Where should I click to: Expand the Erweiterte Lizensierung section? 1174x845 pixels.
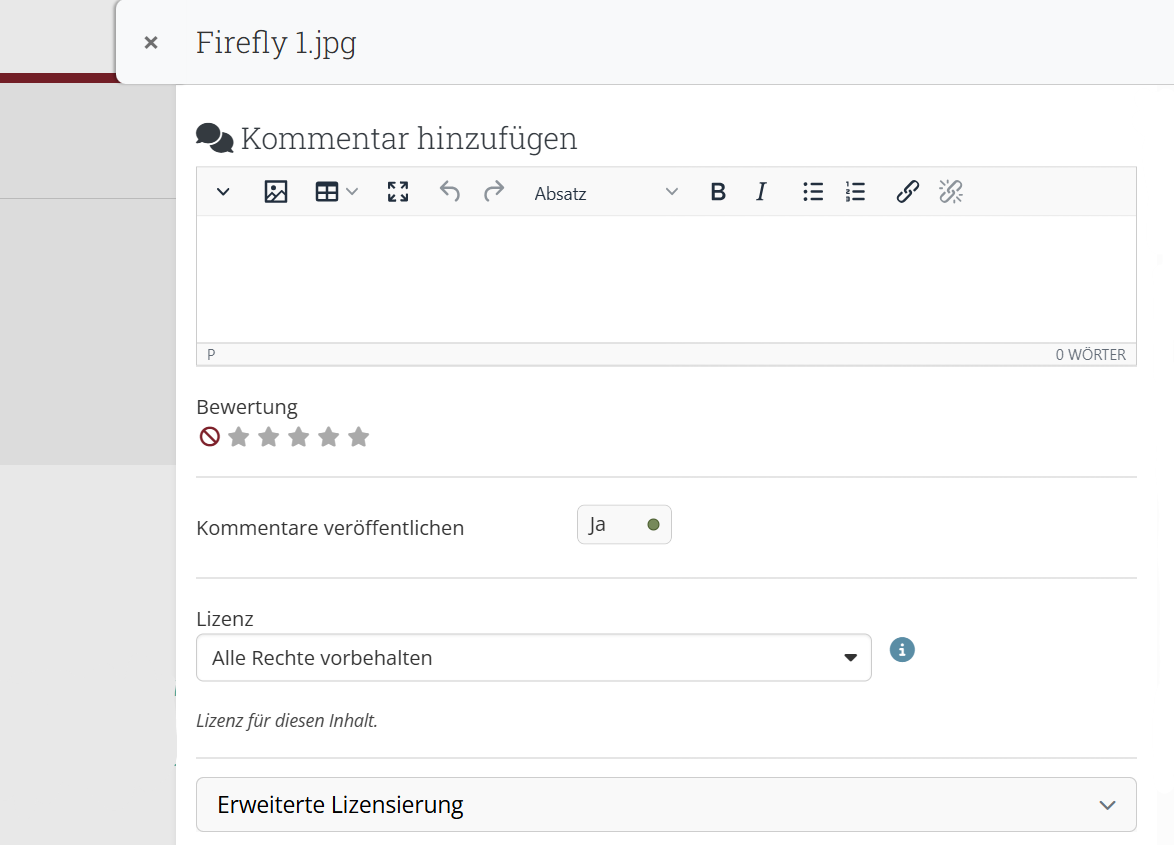click(x=666, y=805)
